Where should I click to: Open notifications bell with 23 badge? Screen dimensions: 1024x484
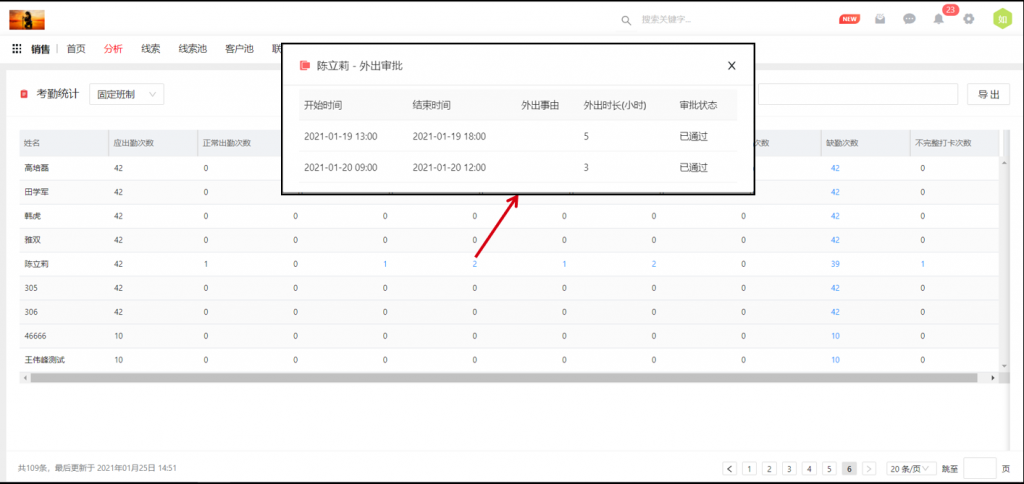click(939, 19)
